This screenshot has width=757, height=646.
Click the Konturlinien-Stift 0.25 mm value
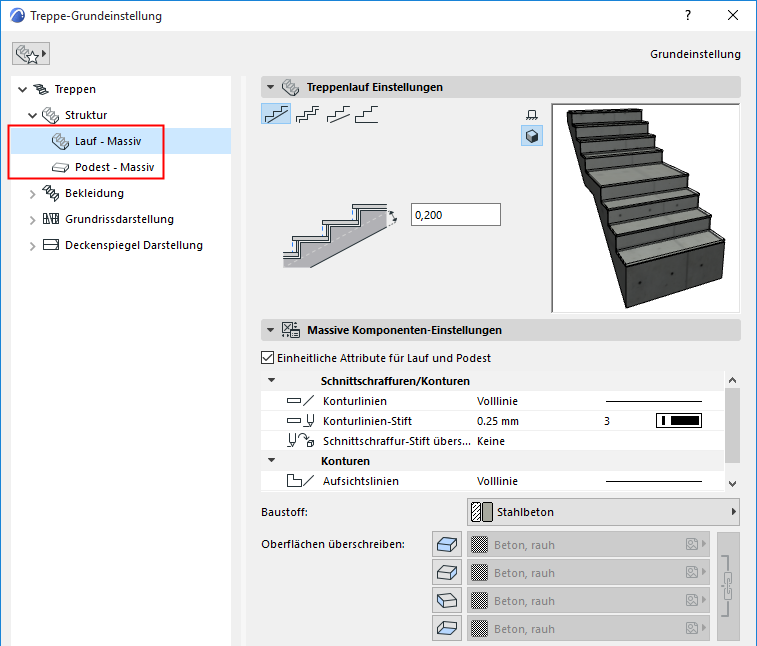[498, 421]
